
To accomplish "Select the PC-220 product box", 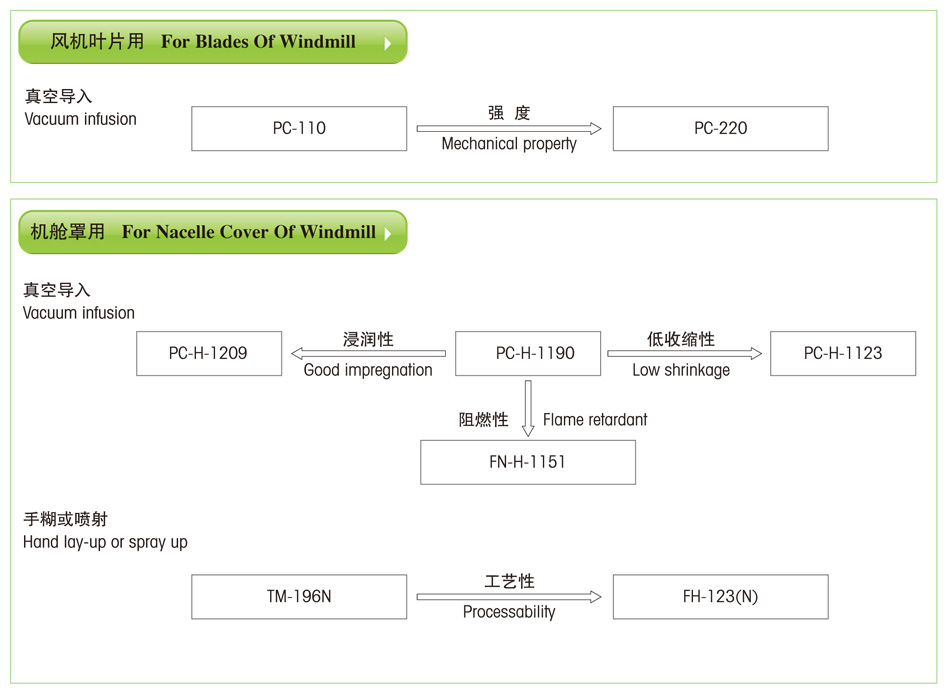I will (x=720, y=129).
